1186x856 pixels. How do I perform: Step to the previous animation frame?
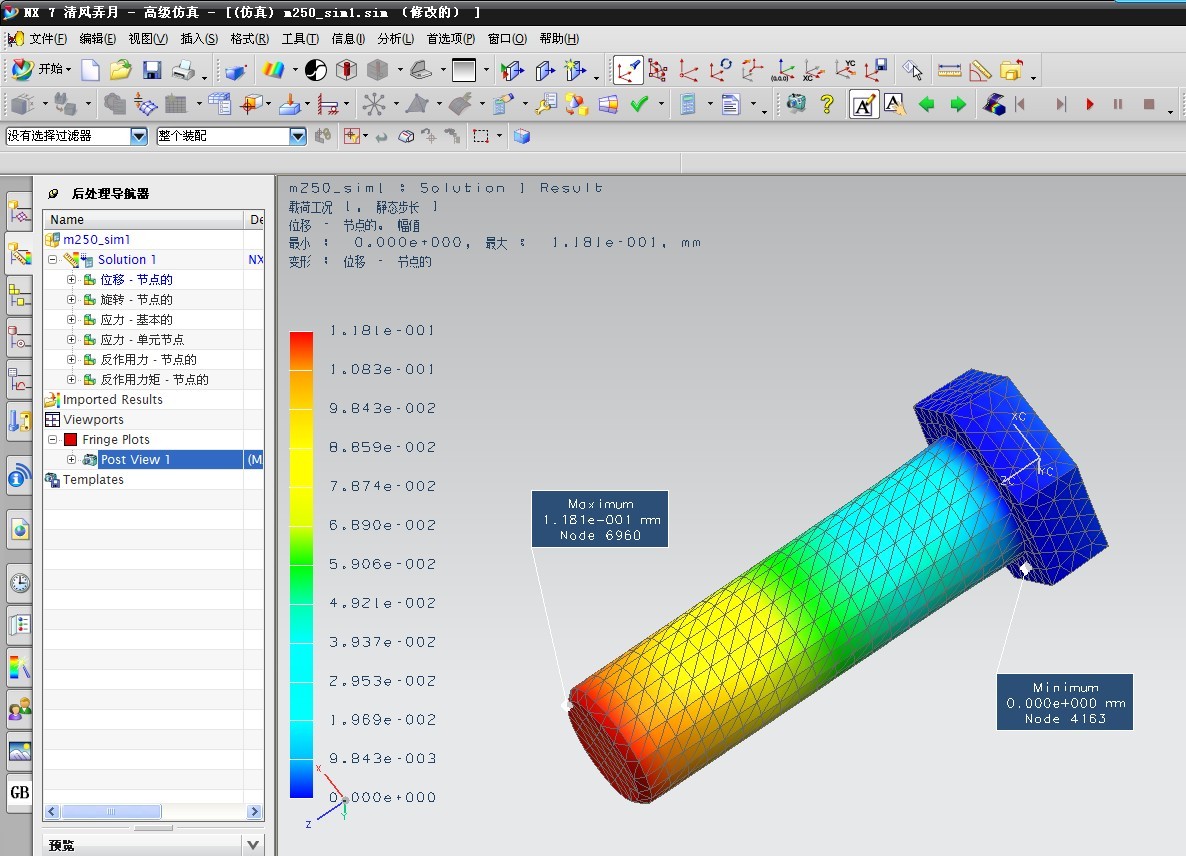tap(1020, 104)
